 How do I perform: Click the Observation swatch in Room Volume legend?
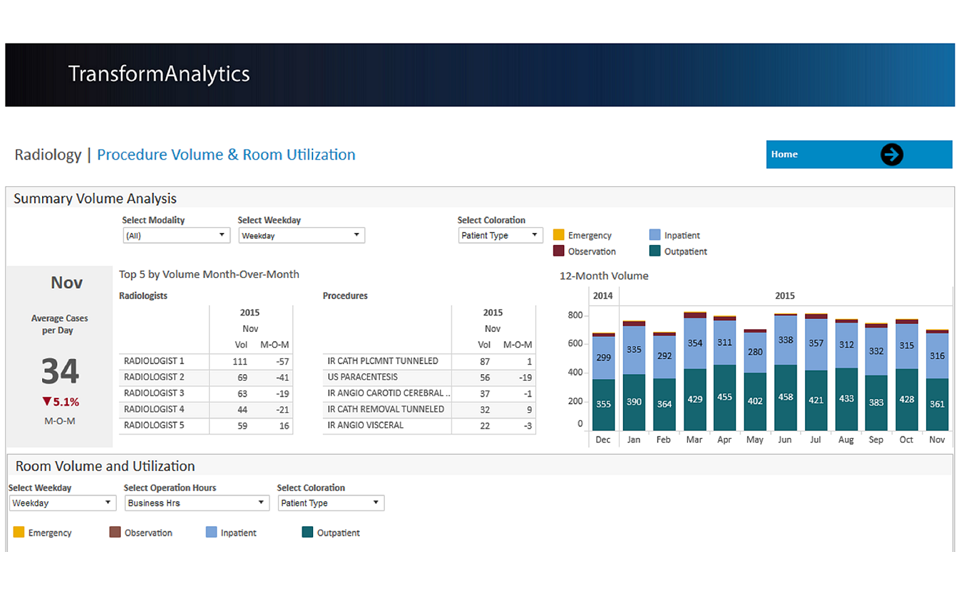(114, 532)
